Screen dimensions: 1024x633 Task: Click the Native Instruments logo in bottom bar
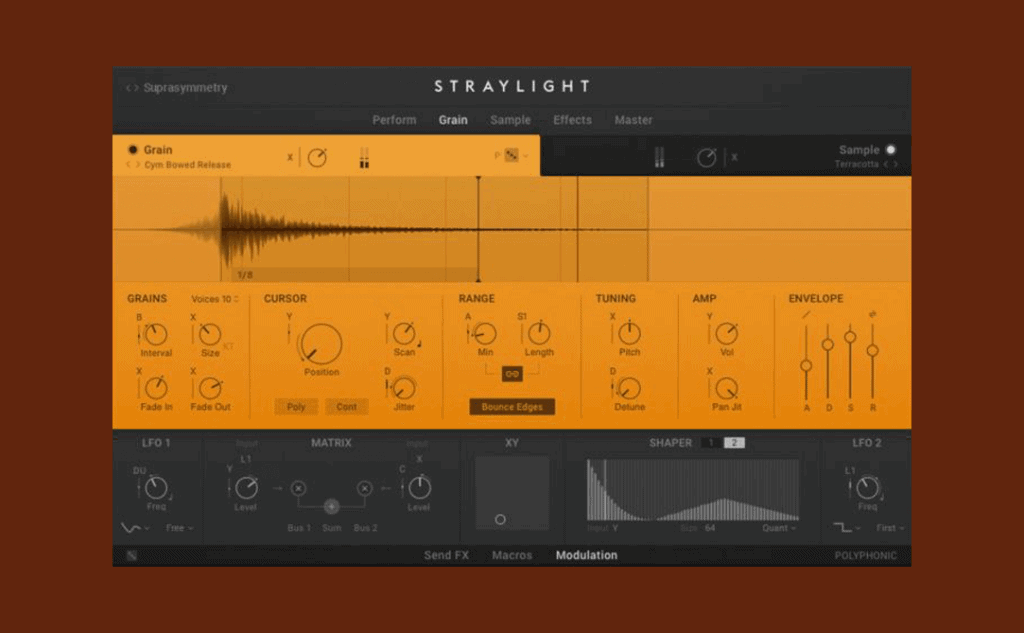coord(132,556)
